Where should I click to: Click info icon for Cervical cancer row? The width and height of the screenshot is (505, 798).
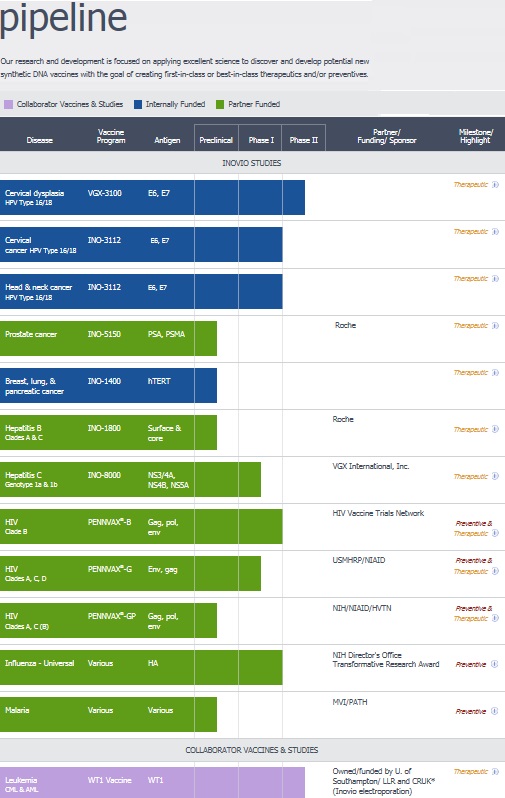pos(495,232)
